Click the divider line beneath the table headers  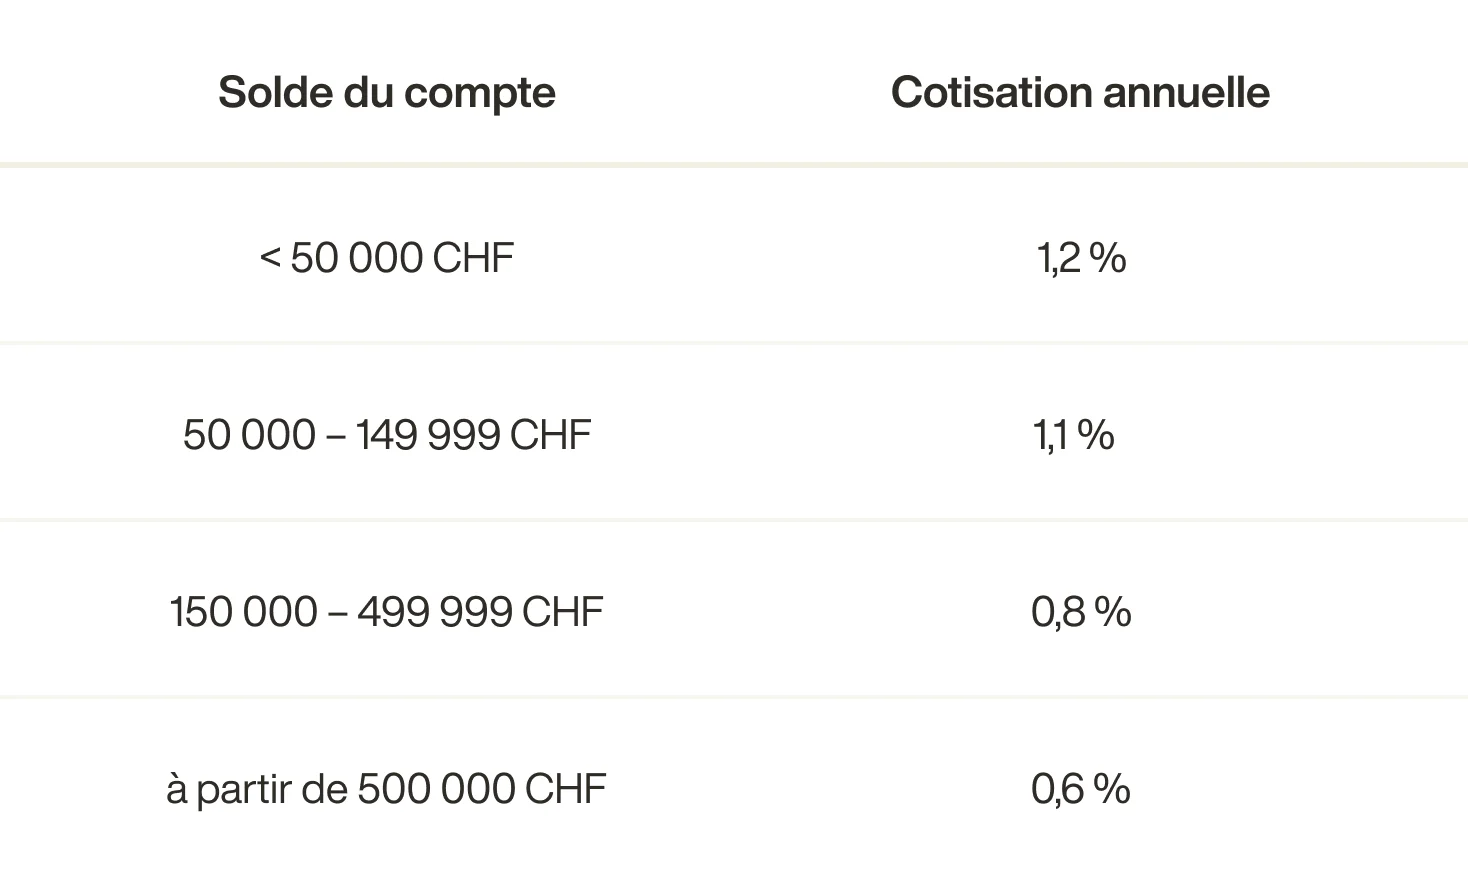(734, 164)
